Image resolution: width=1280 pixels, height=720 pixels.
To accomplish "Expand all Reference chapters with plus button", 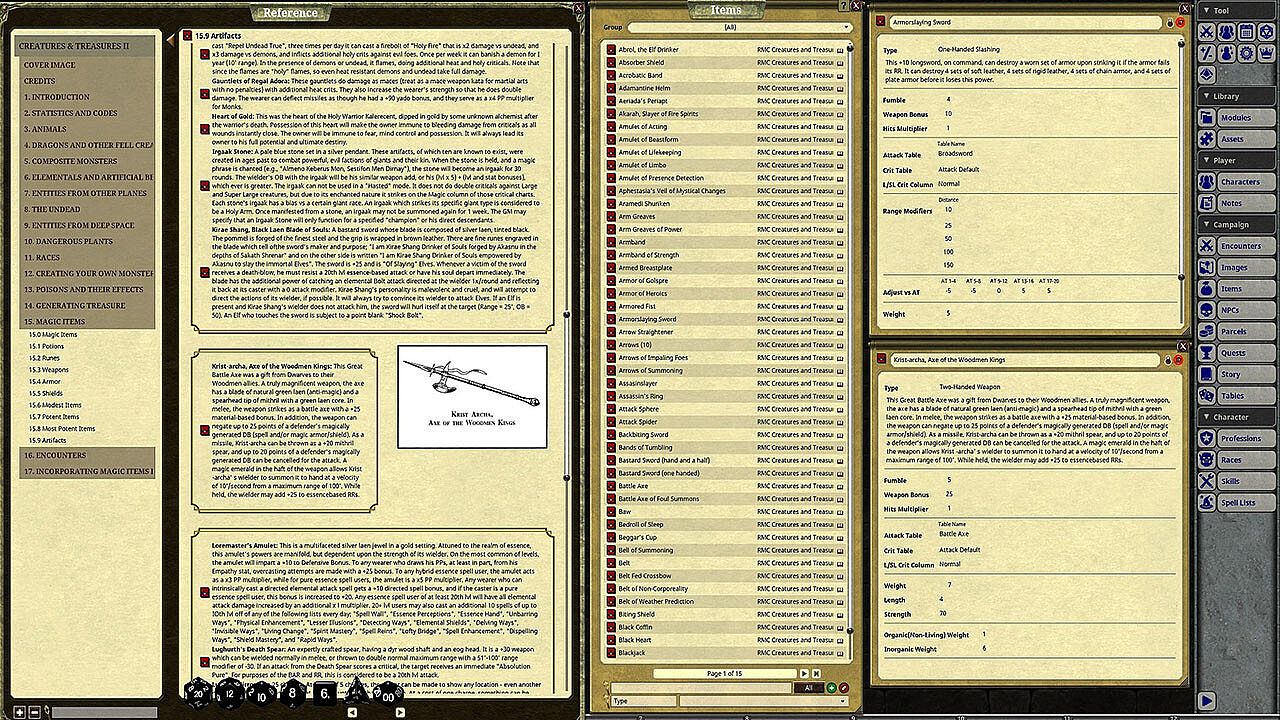I will coord(21,711).
